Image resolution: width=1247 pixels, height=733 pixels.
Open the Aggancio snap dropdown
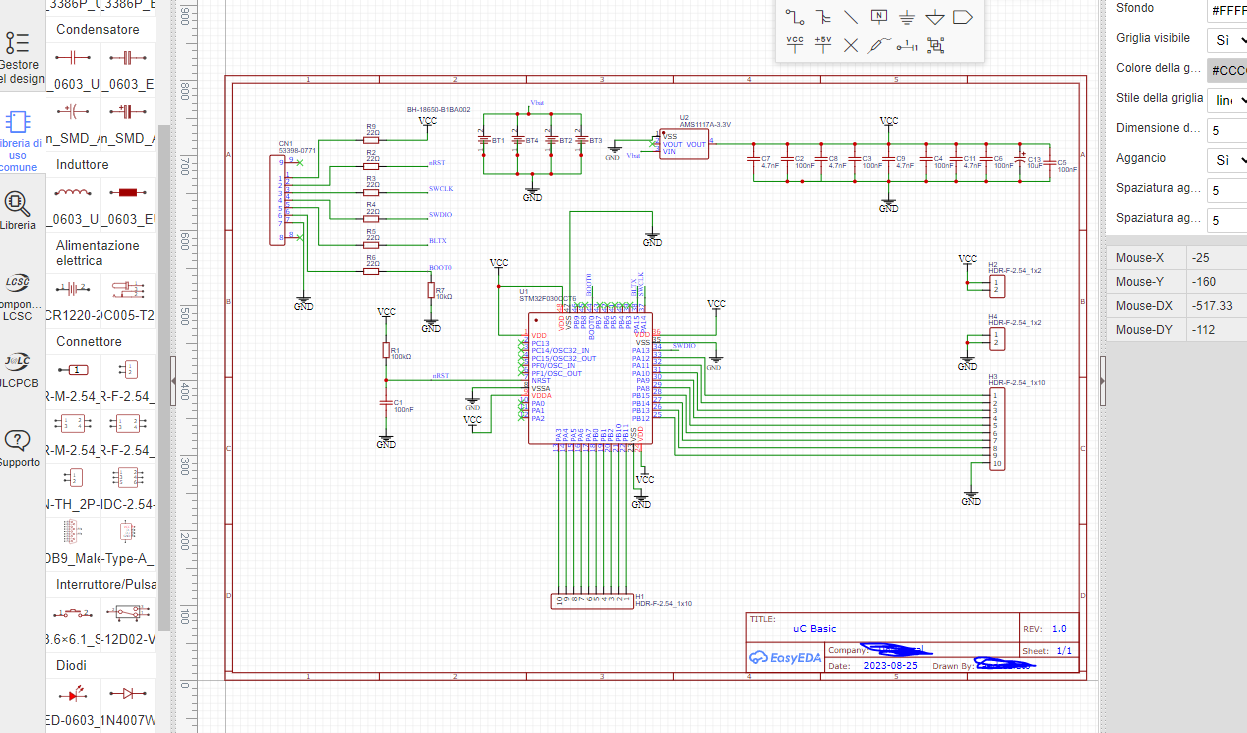[1228, 160]
